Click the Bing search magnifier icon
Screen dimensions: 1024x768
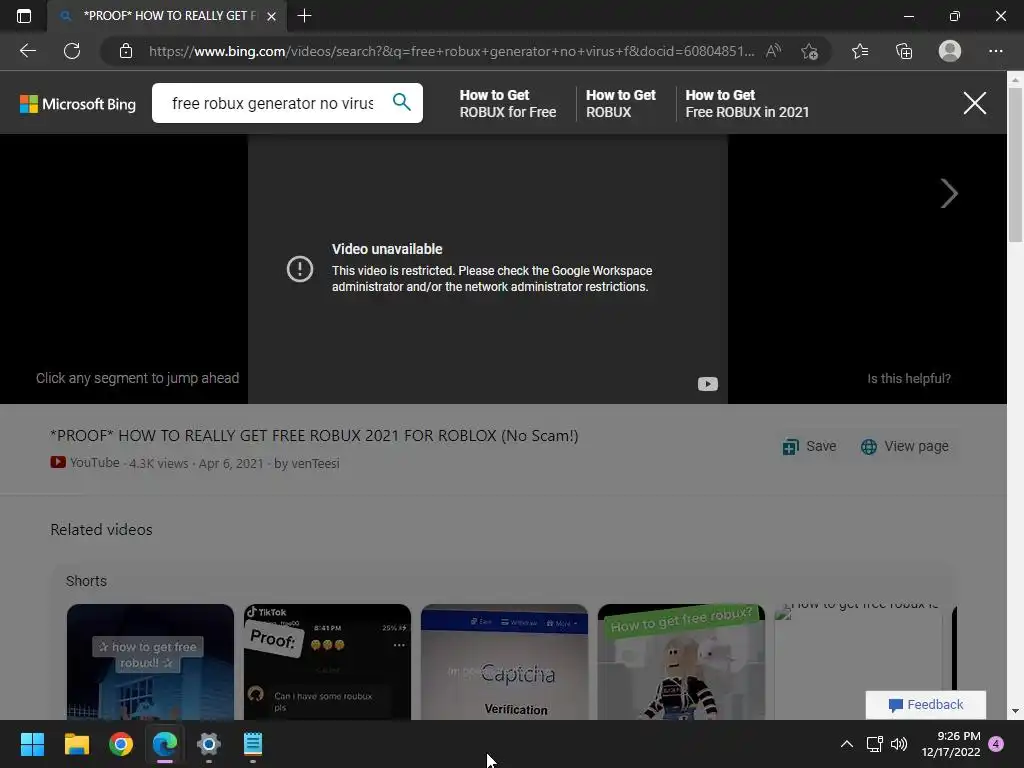tap(402, 102)
